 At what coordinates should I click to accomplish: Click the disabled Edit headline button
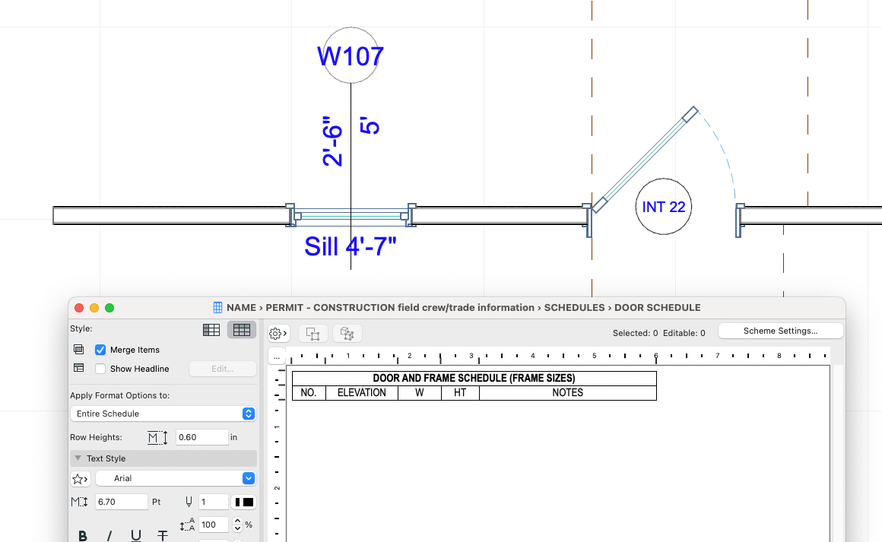(222, 369)
